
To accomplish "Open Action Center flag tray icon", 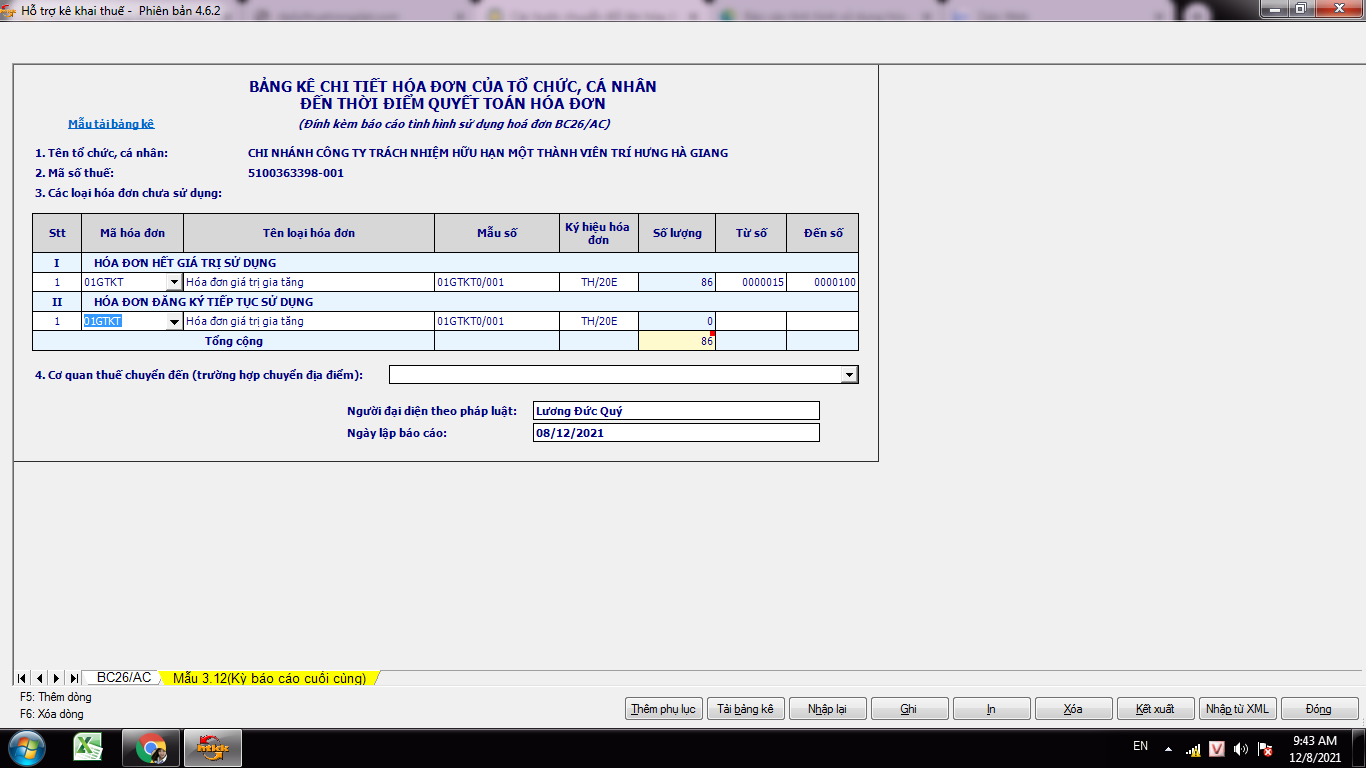I will (x=1264, y=748).
